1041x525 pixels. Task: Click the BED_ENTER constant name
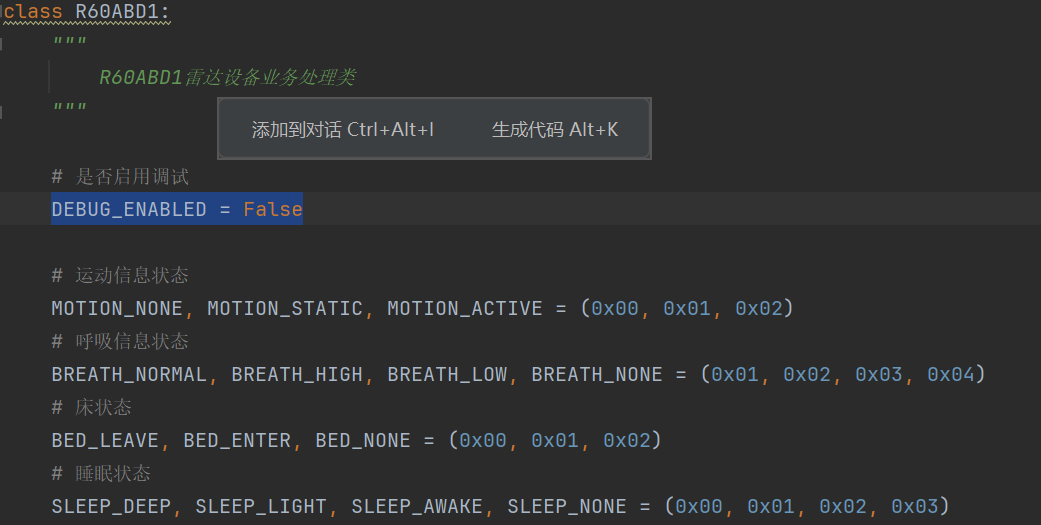[237, 441]
